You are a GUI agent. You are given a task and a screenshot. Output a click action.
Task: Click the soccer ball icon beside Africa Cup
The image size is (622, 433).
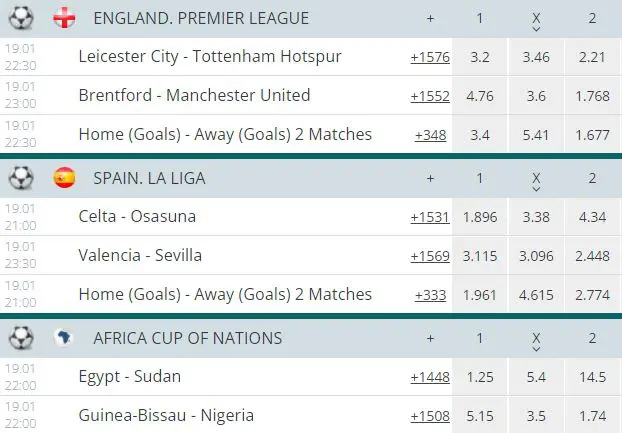point(21,338)
